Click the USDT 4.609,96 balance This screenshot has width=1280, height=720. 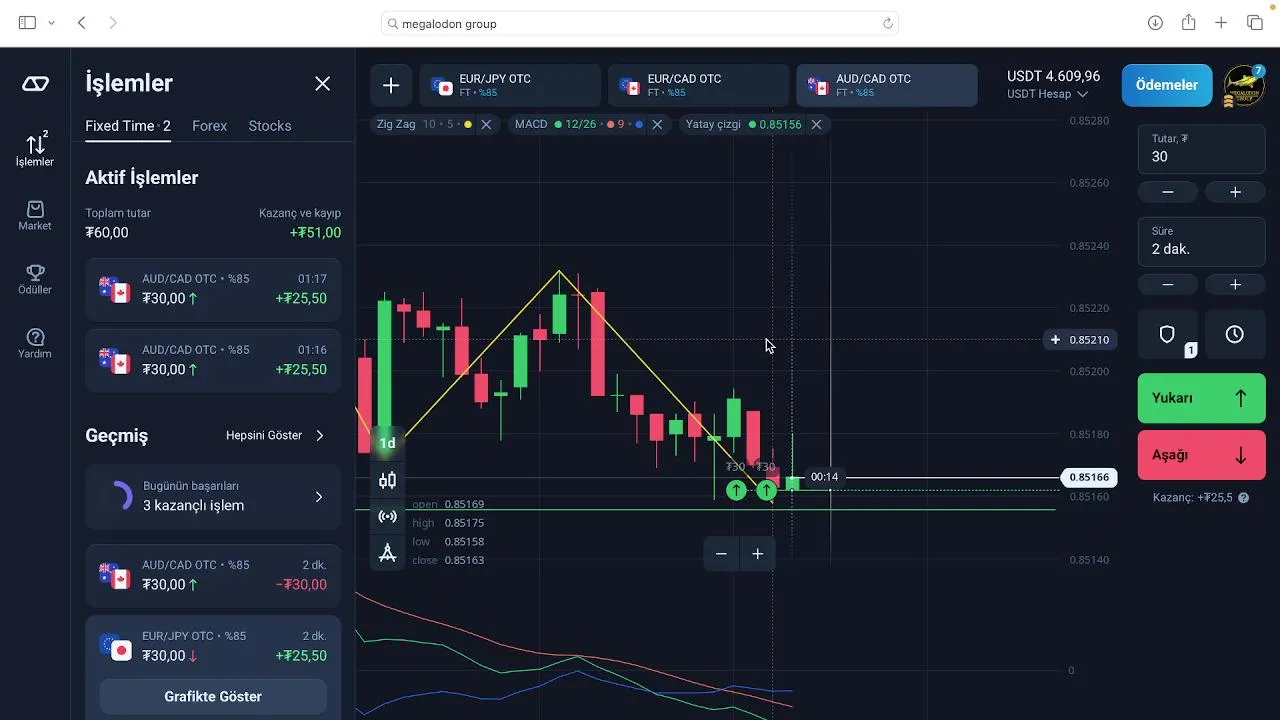[1053, 76]
